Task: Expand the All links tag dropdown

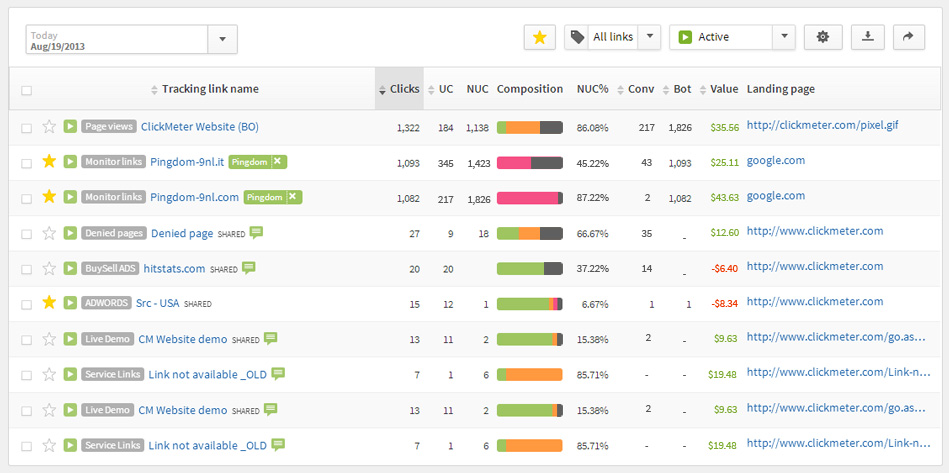Action: coord(649,37)
